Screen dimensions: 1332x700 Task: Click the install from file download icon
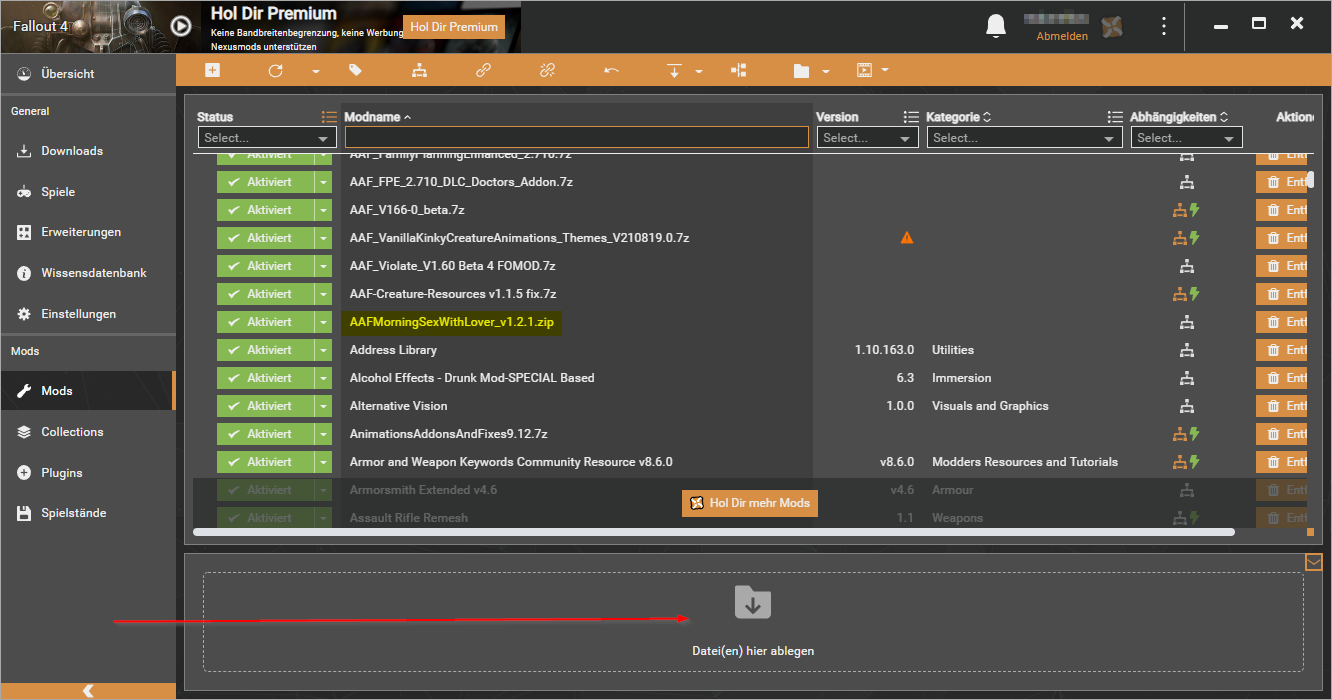point(674,71)
